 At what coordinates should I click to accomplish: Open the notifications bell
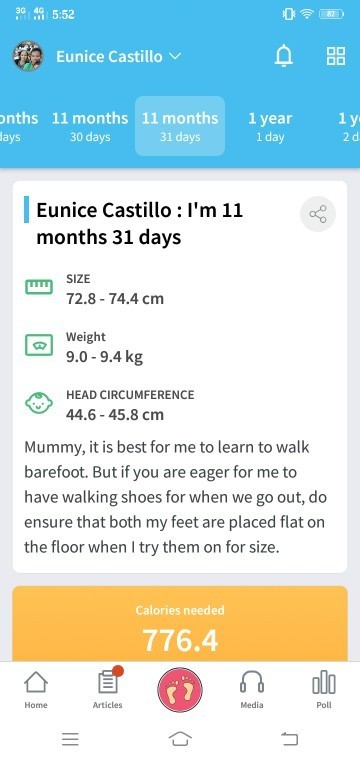pyautogui.click(x=284, y=56)
